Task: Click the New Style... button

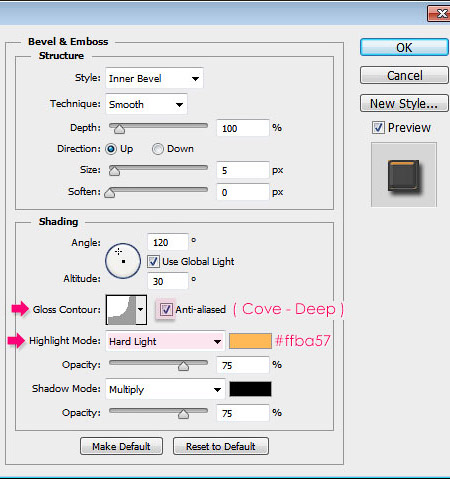Action: [404, 103]
